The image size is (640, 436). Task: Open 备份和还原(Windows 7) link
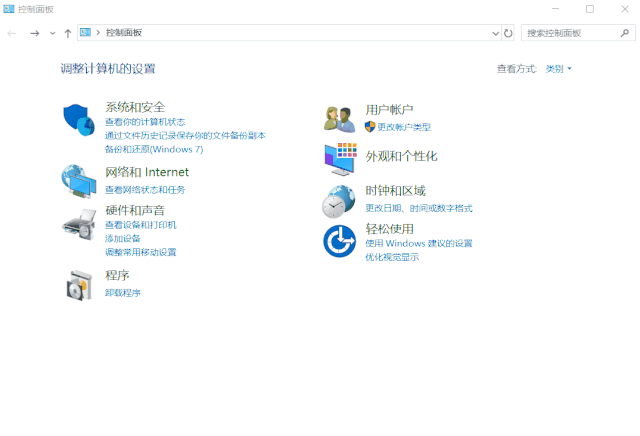coord(154,149)
